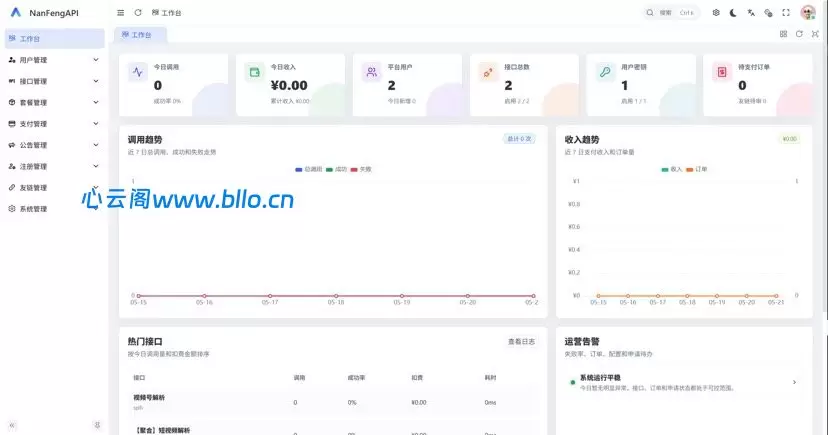Image resolution: width=828 pixels, height=435 pixels.
Task: Click the 今日调用 pulse icon
Action: tap(138, 72)
